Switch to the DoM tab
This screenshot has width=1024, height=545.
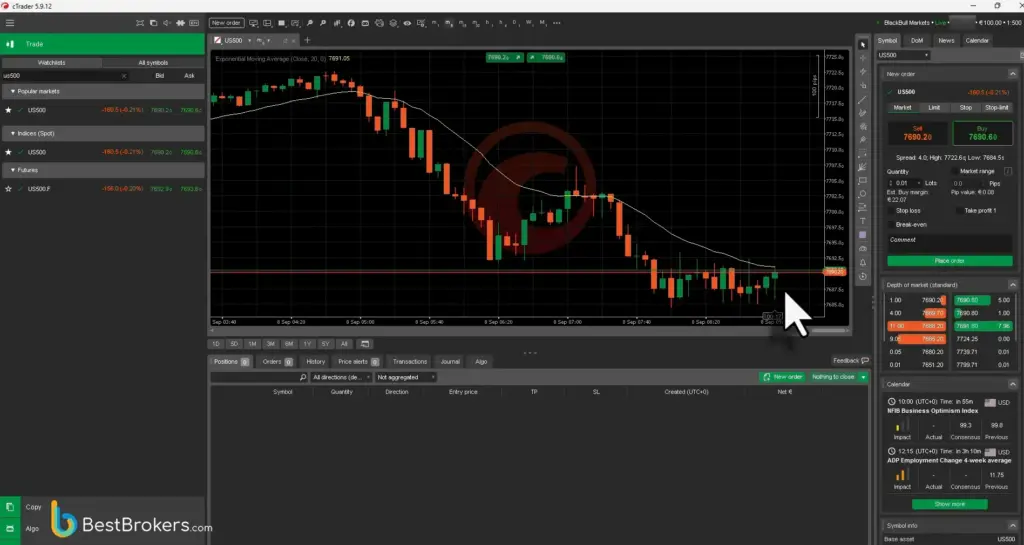pyautogui.click(x=917, y=40)
